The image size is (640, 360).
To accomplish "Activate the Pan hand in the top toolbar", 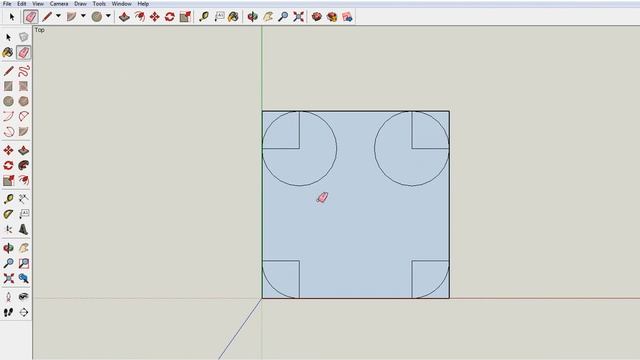I will coord(268,17).
